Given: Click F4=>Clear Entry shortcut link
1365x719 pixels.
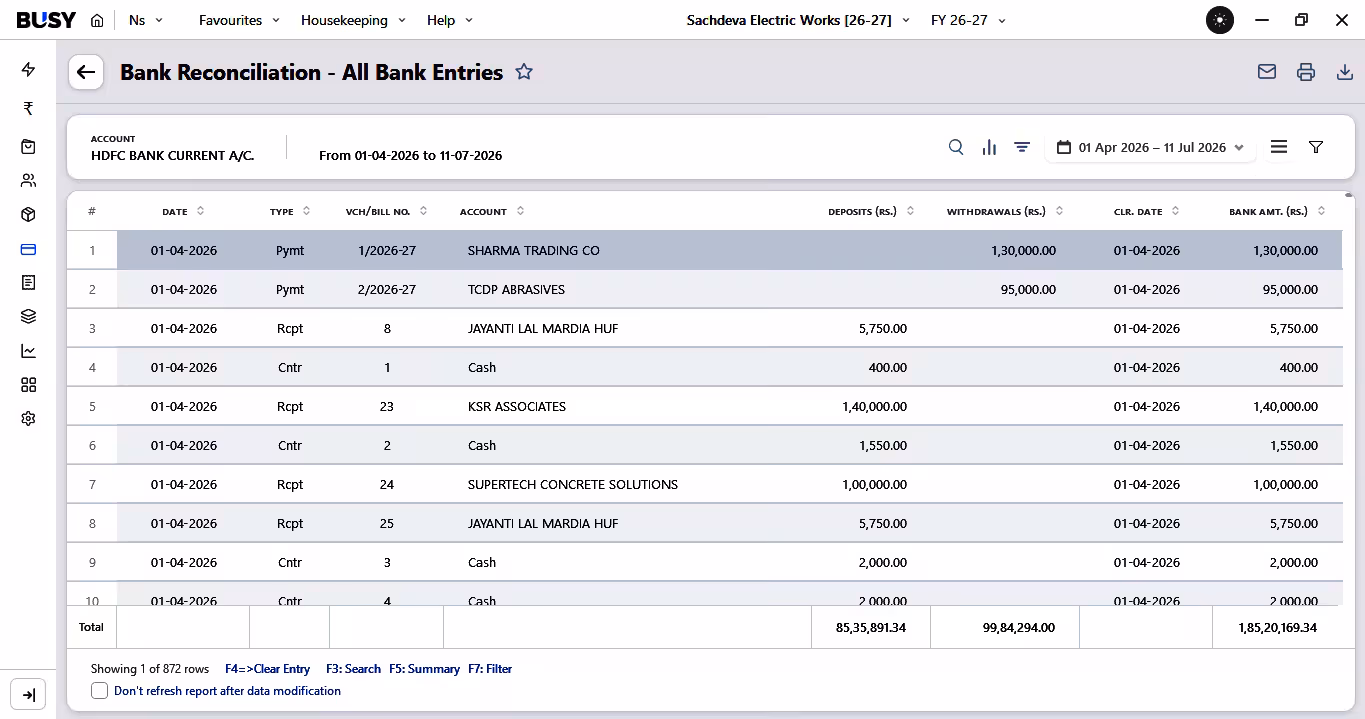Looking at the screenshot, I should (x=267, y=669).
